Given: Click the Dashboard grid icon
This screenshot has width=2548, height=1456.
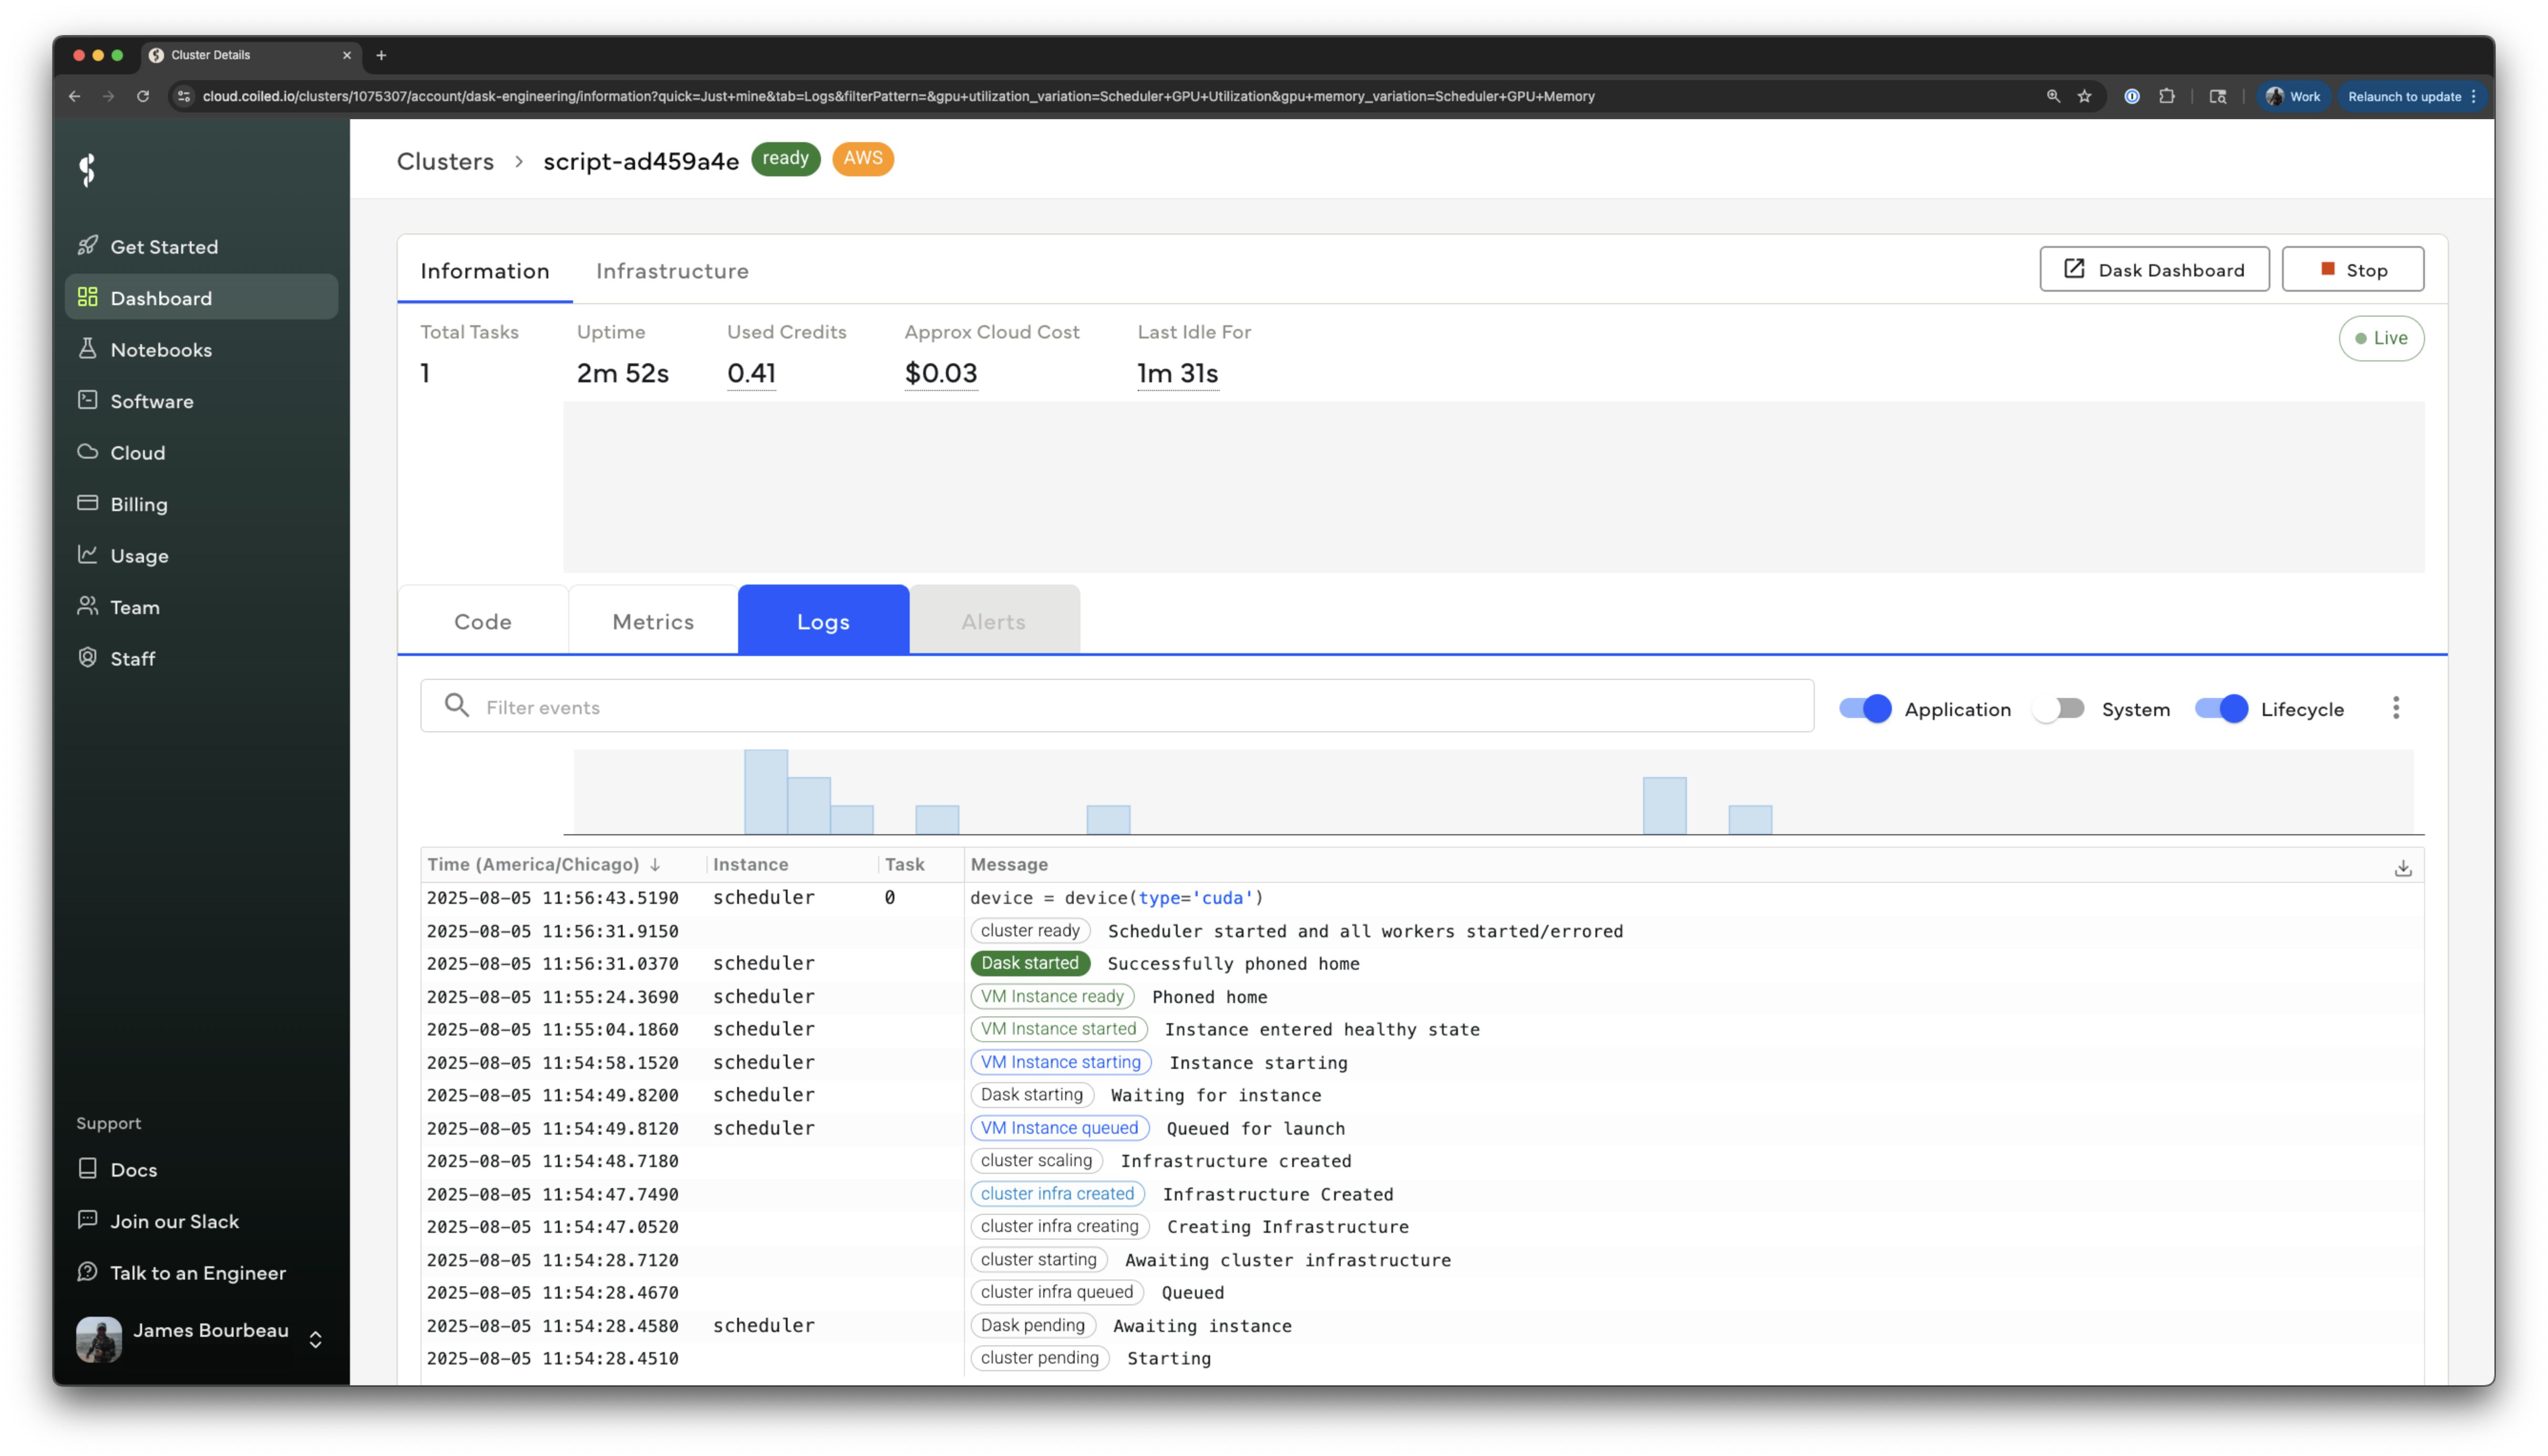Looking at the screenshot, I should pos(88,297).
